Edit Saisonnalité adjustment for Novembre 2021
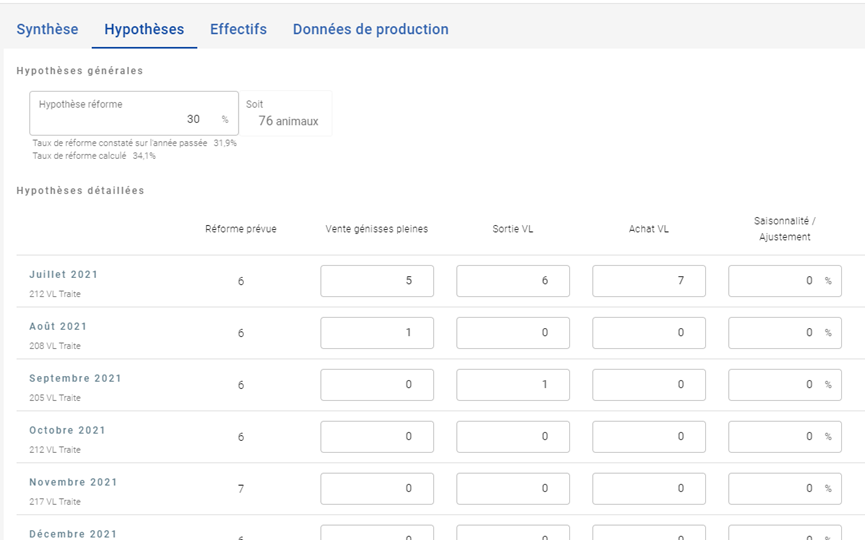Viewport: 865px width, 540px height. [x=785, y=488]
